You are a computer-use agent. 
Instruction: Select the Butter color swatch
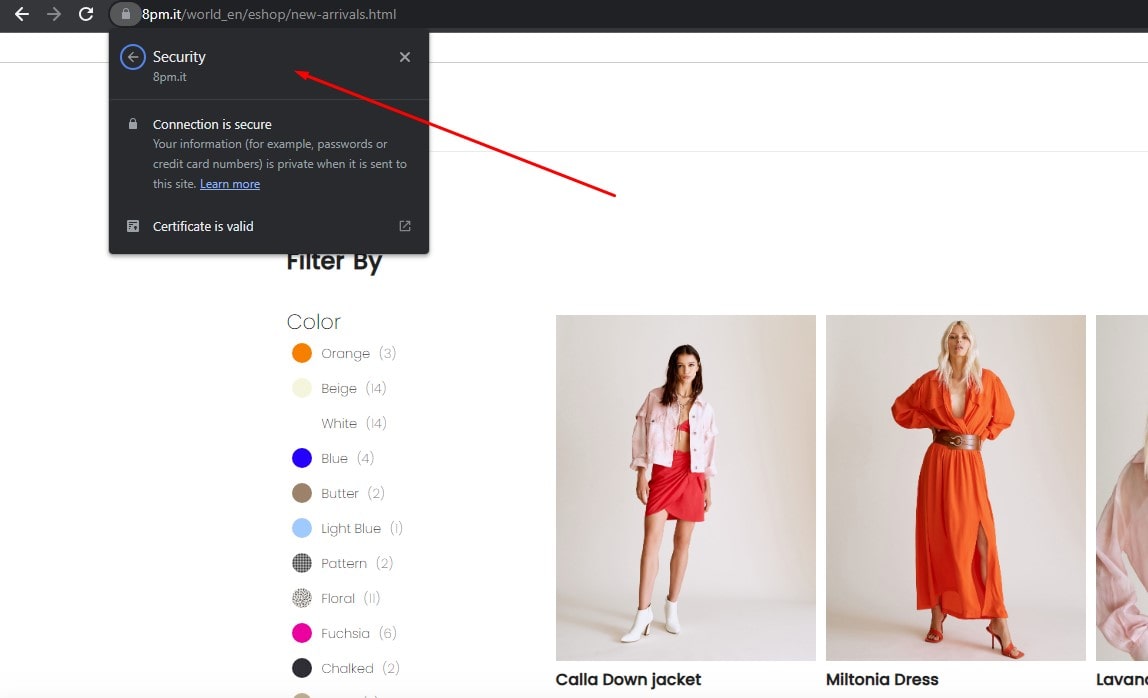coord(302,493)
